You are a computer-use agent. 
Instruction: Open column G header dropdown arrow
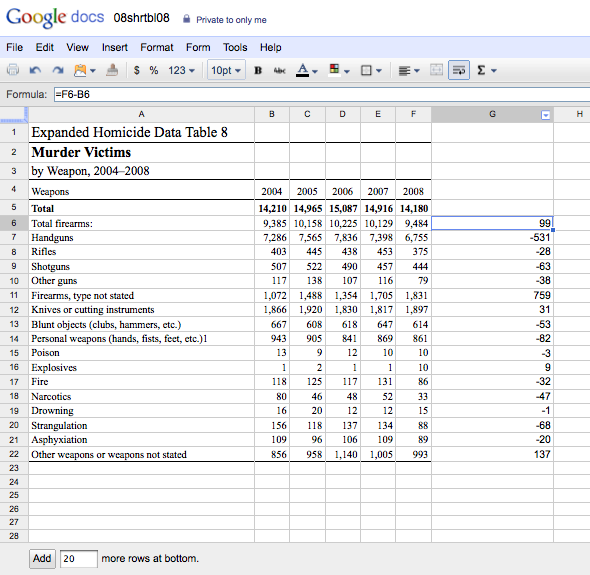coord(546,115)
